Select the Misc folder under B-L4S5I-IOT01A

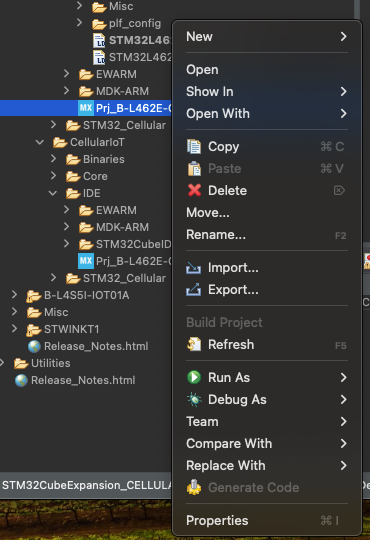56,312
